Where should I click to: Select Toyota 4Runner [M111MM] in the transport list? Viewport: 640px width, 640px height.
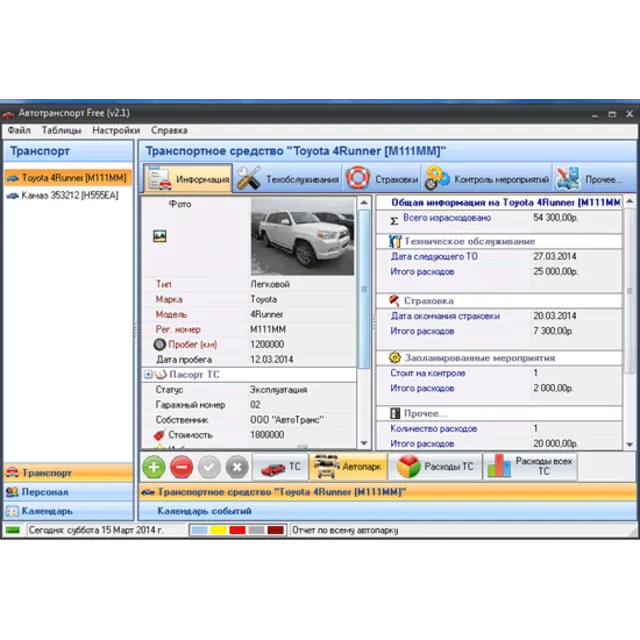(x=68, y=178)
